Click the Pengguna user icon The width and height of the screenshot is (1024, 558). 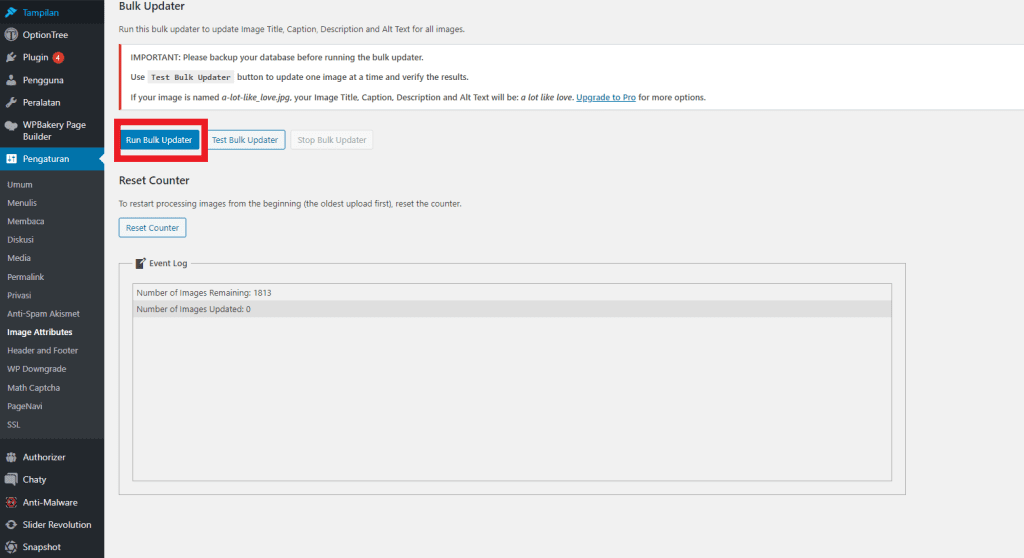click(x=11, y=80)
